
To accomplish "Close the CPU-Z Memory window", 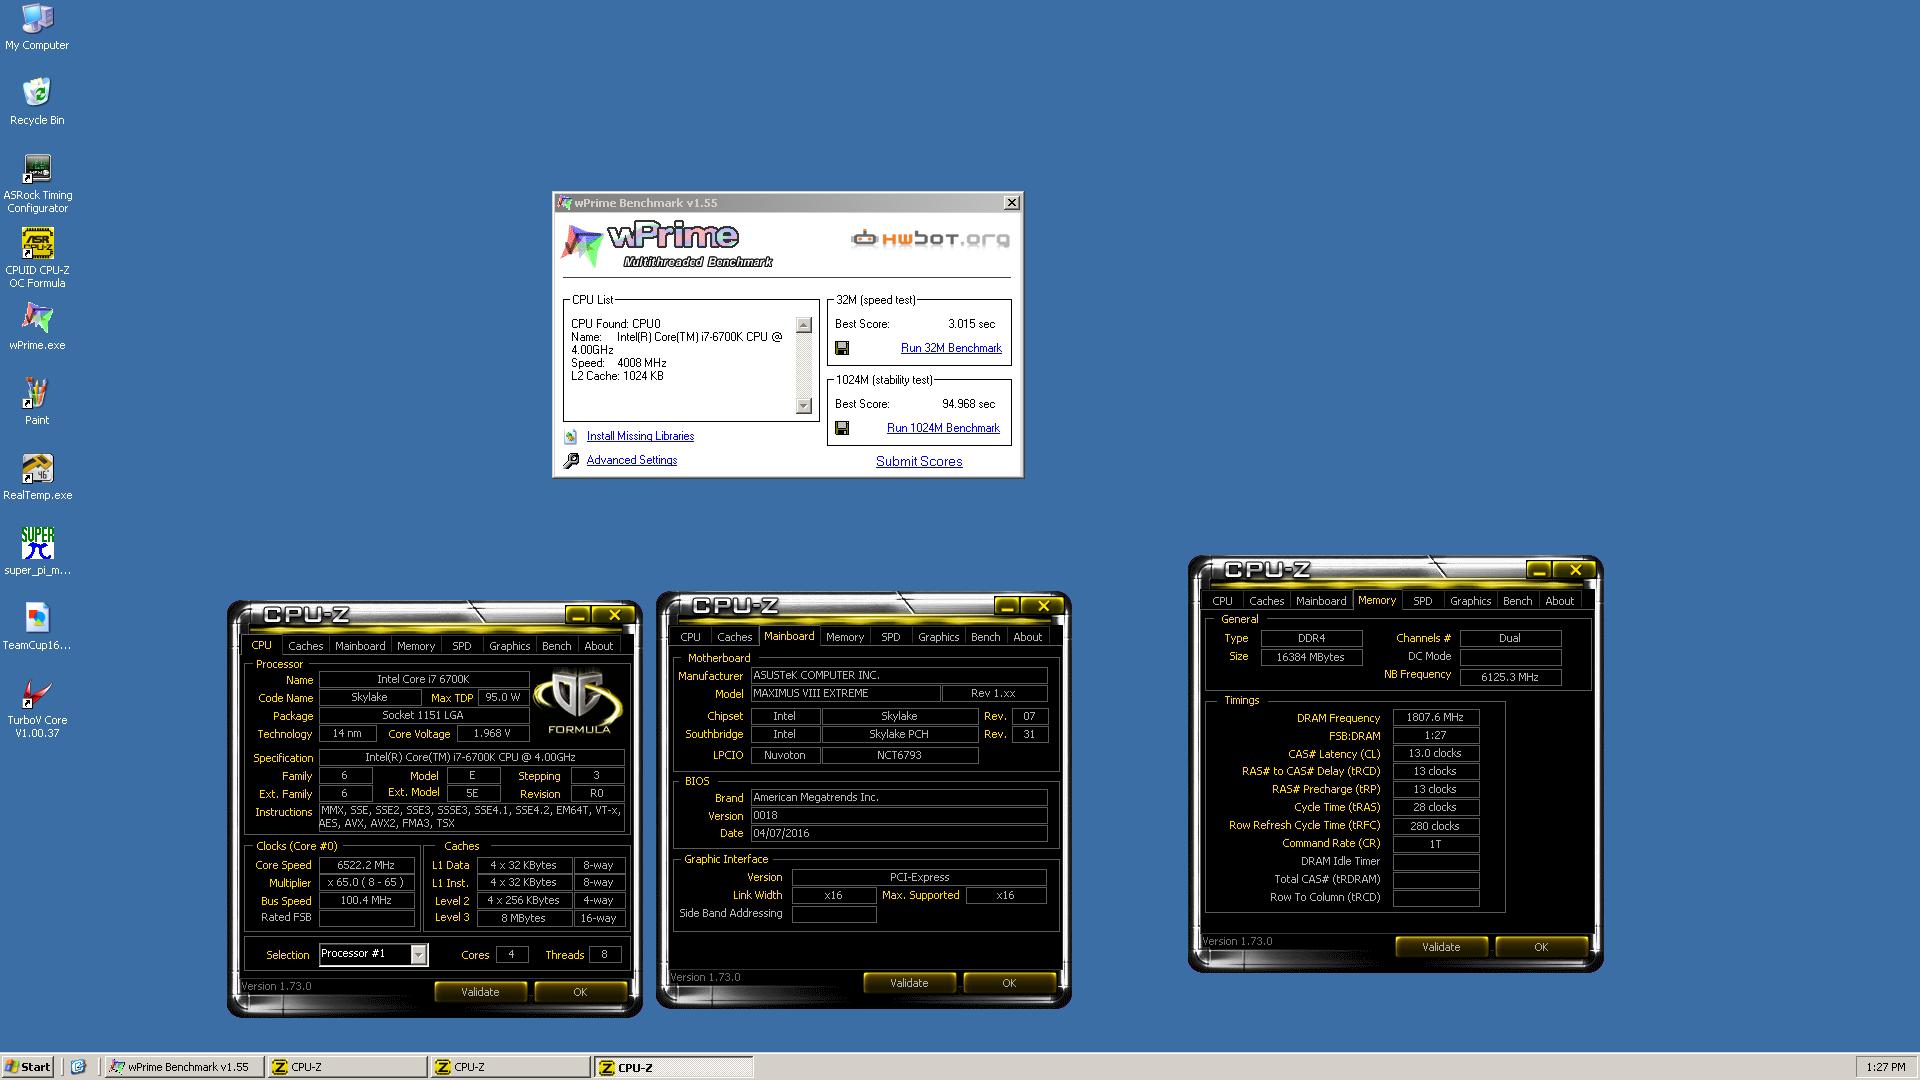I will click(x=1575, y=570).
